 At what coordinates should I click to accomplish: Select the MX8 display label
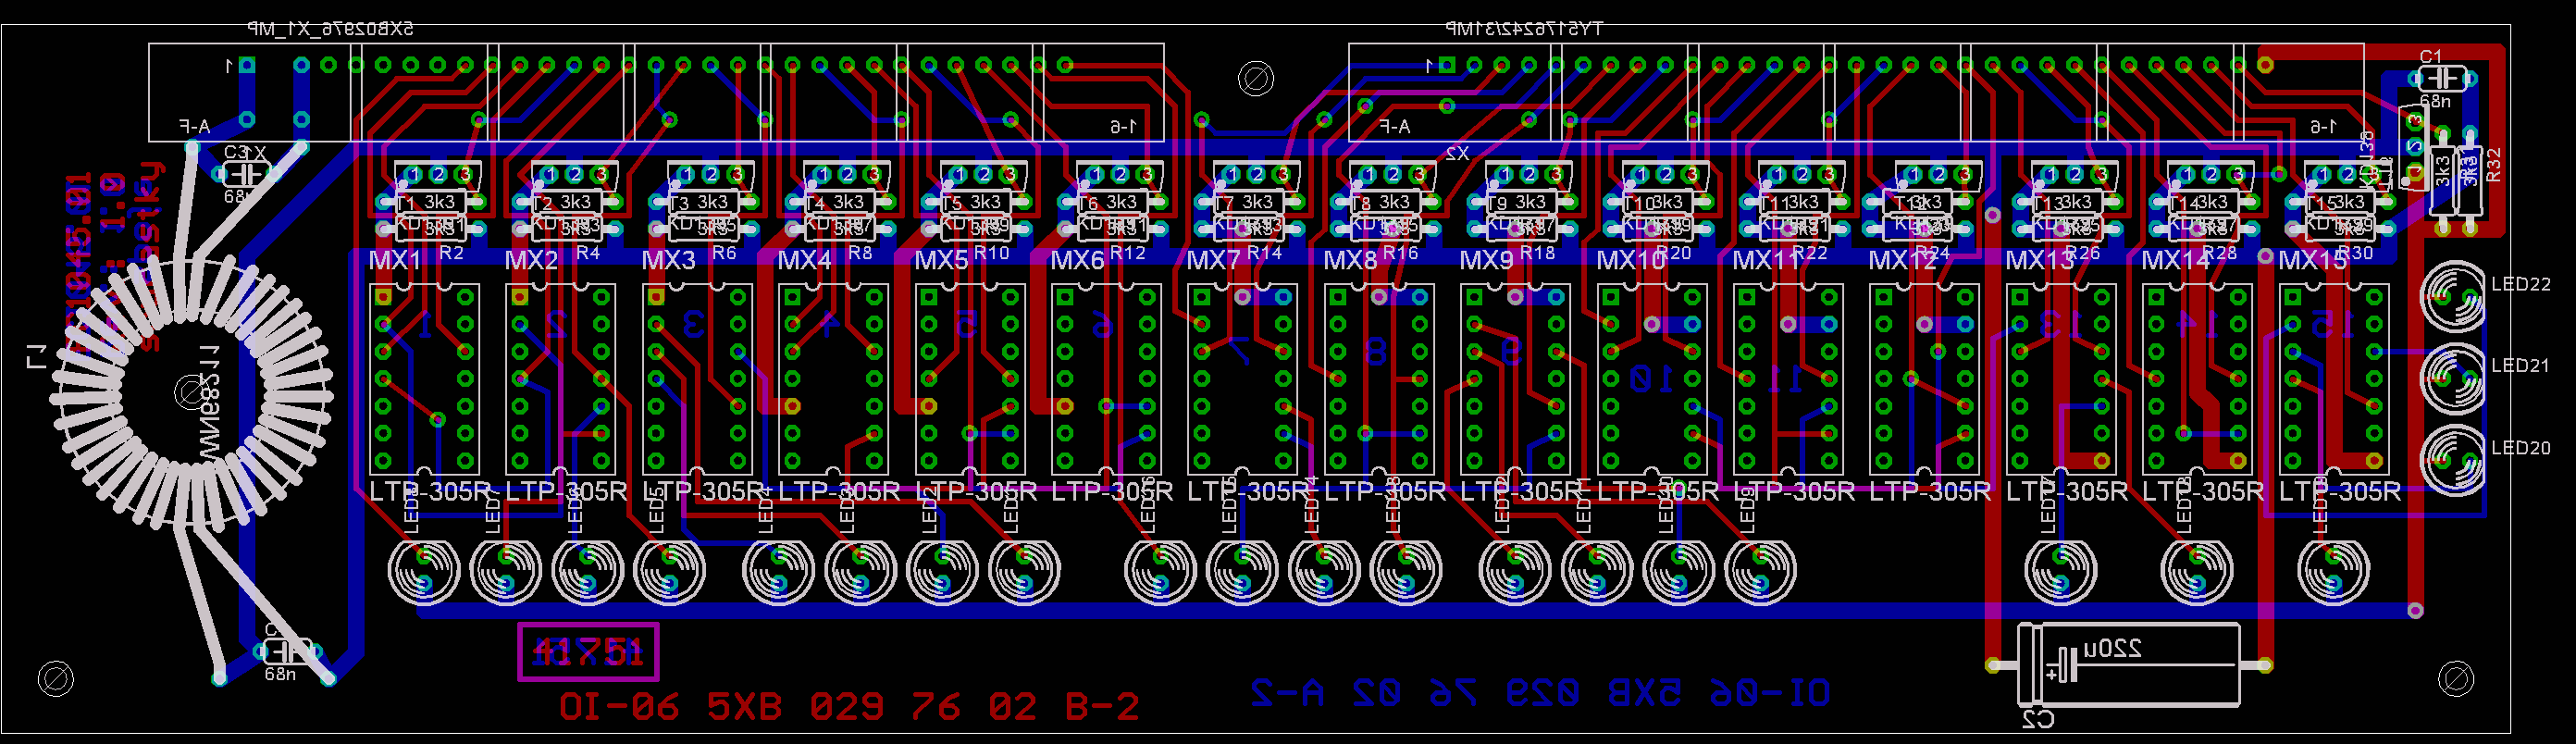point(1350,261)
